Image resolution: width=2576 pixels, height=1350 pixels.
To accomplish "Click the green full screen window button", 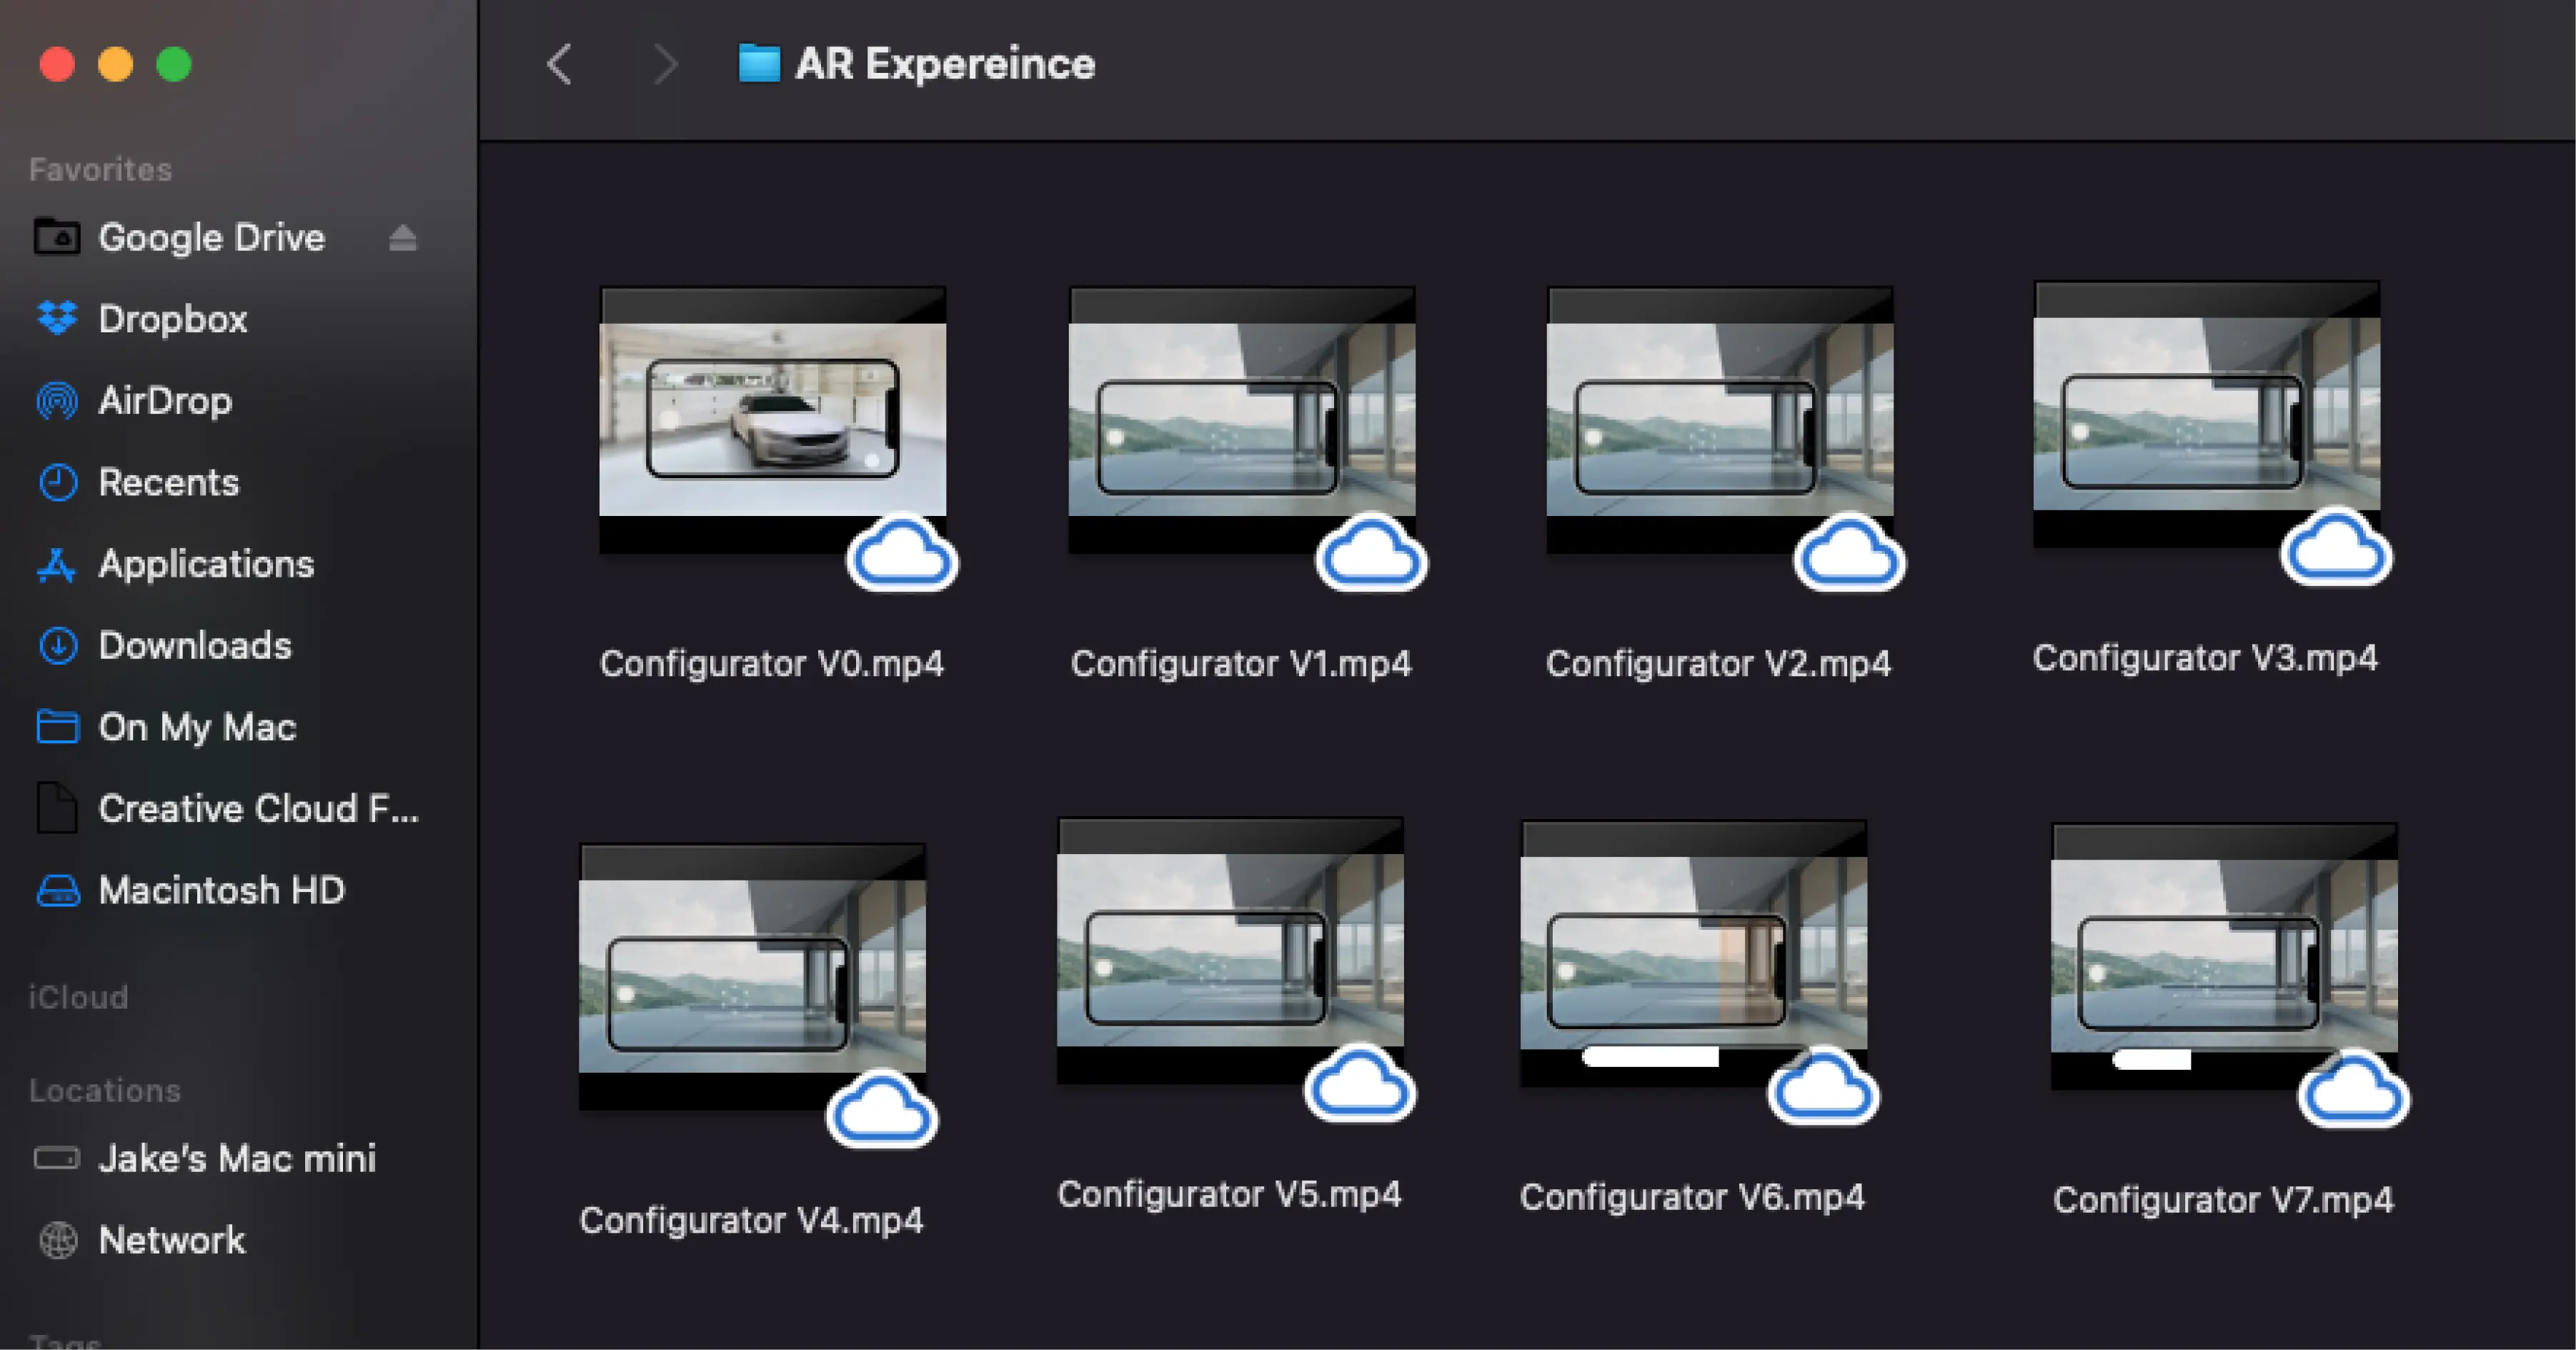I will [x=174, y=65].
